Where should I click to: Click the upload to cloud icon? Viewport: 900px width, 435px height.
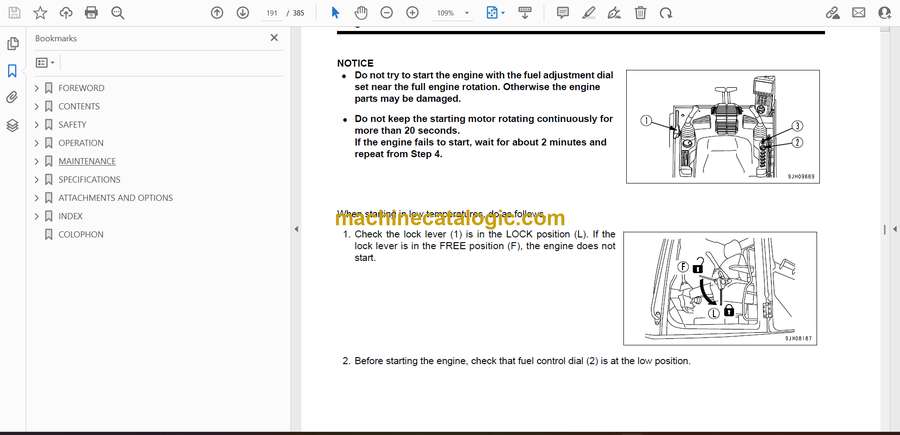click(x=66, y=13)
